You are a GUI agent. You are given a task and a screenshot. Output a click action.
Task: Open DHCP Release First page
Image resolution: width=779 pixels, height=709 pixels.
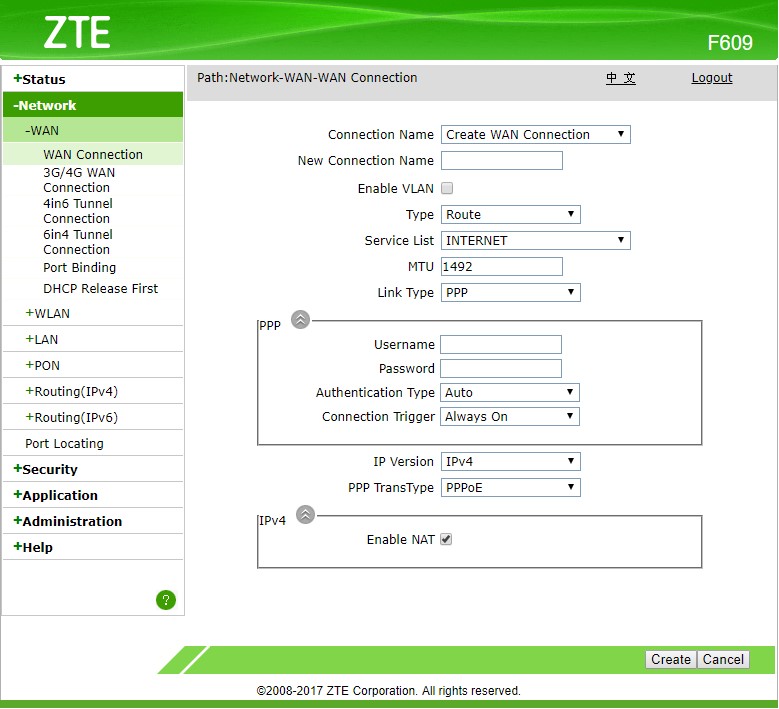100,288
